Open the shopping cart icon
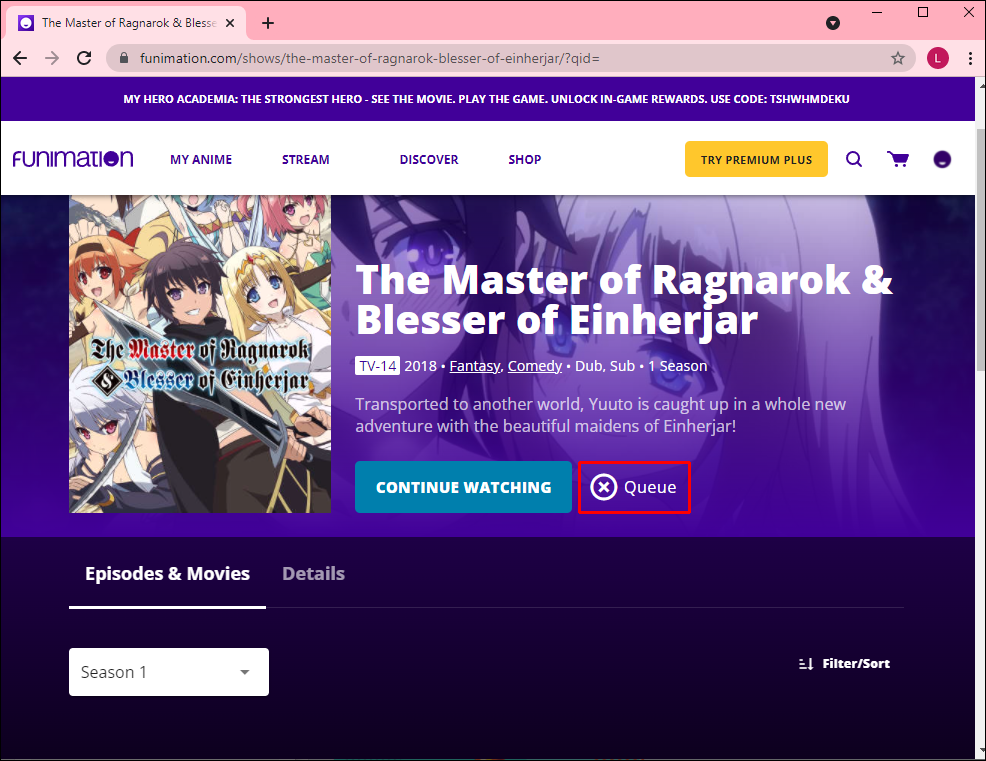This screenshot has width=986, height=761. pos(897,159)
